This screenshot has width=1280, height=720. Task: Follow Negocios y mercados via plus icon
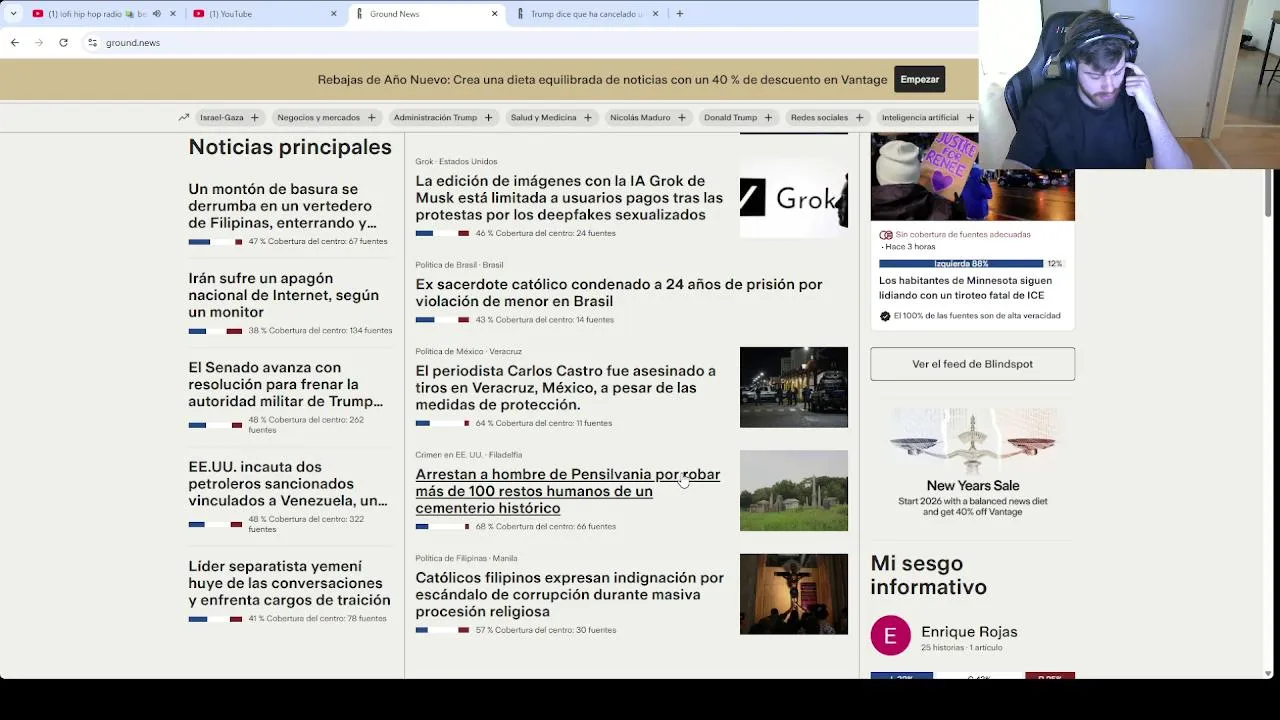click(371, 117)
